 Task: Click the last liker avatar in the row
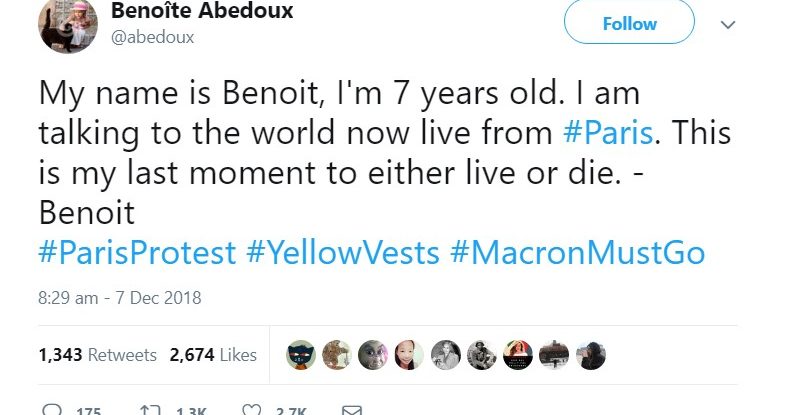coord(591,355)
